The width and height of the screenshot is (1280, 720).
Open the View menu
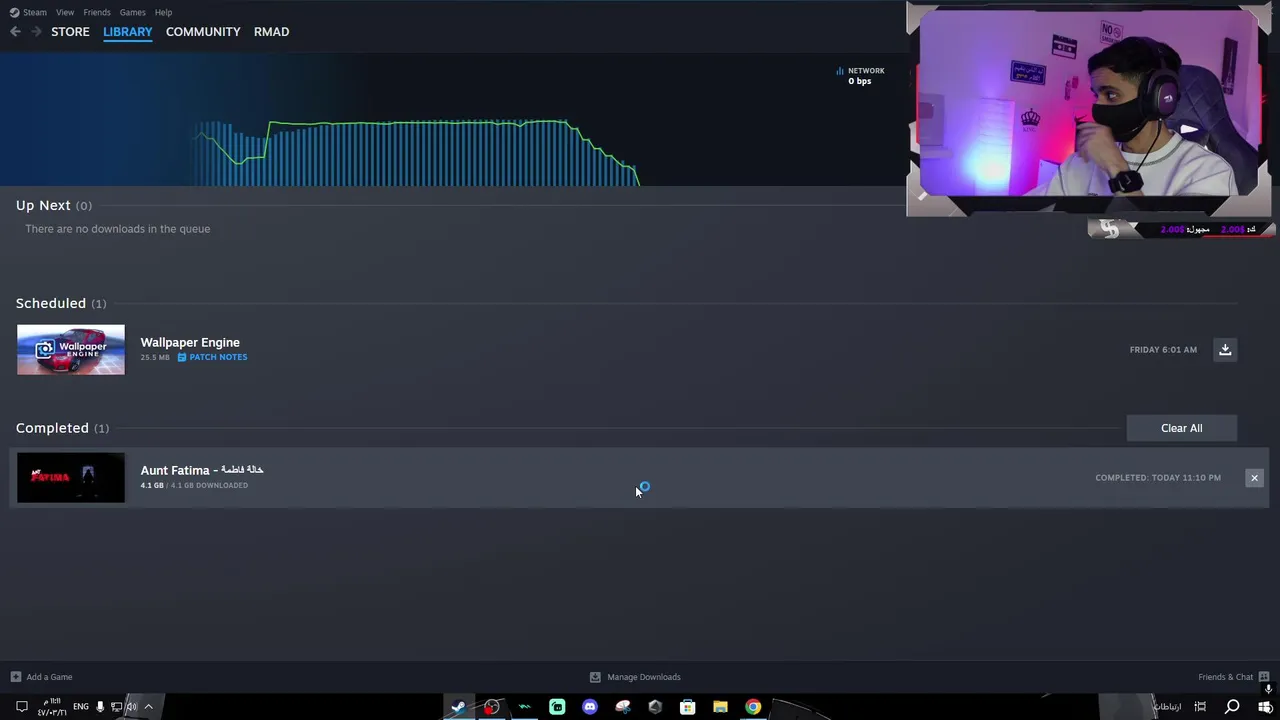65,12
